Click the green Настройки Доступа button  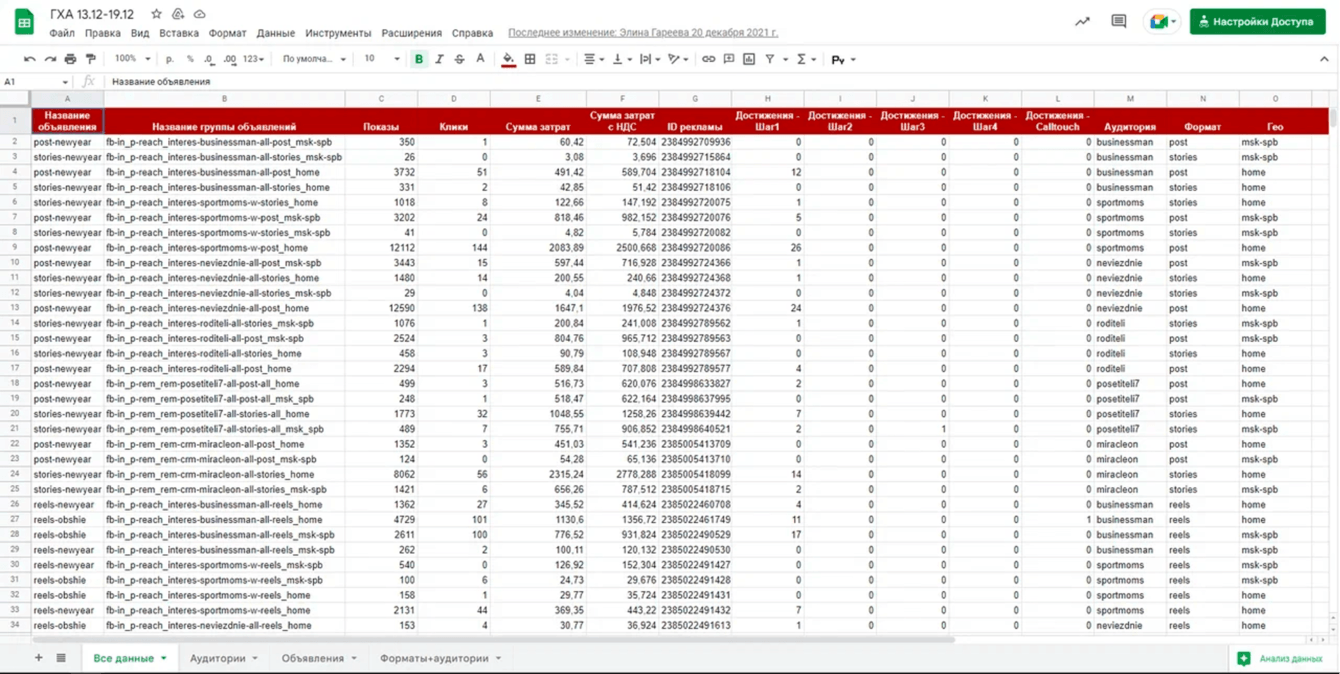[1257, 21]
